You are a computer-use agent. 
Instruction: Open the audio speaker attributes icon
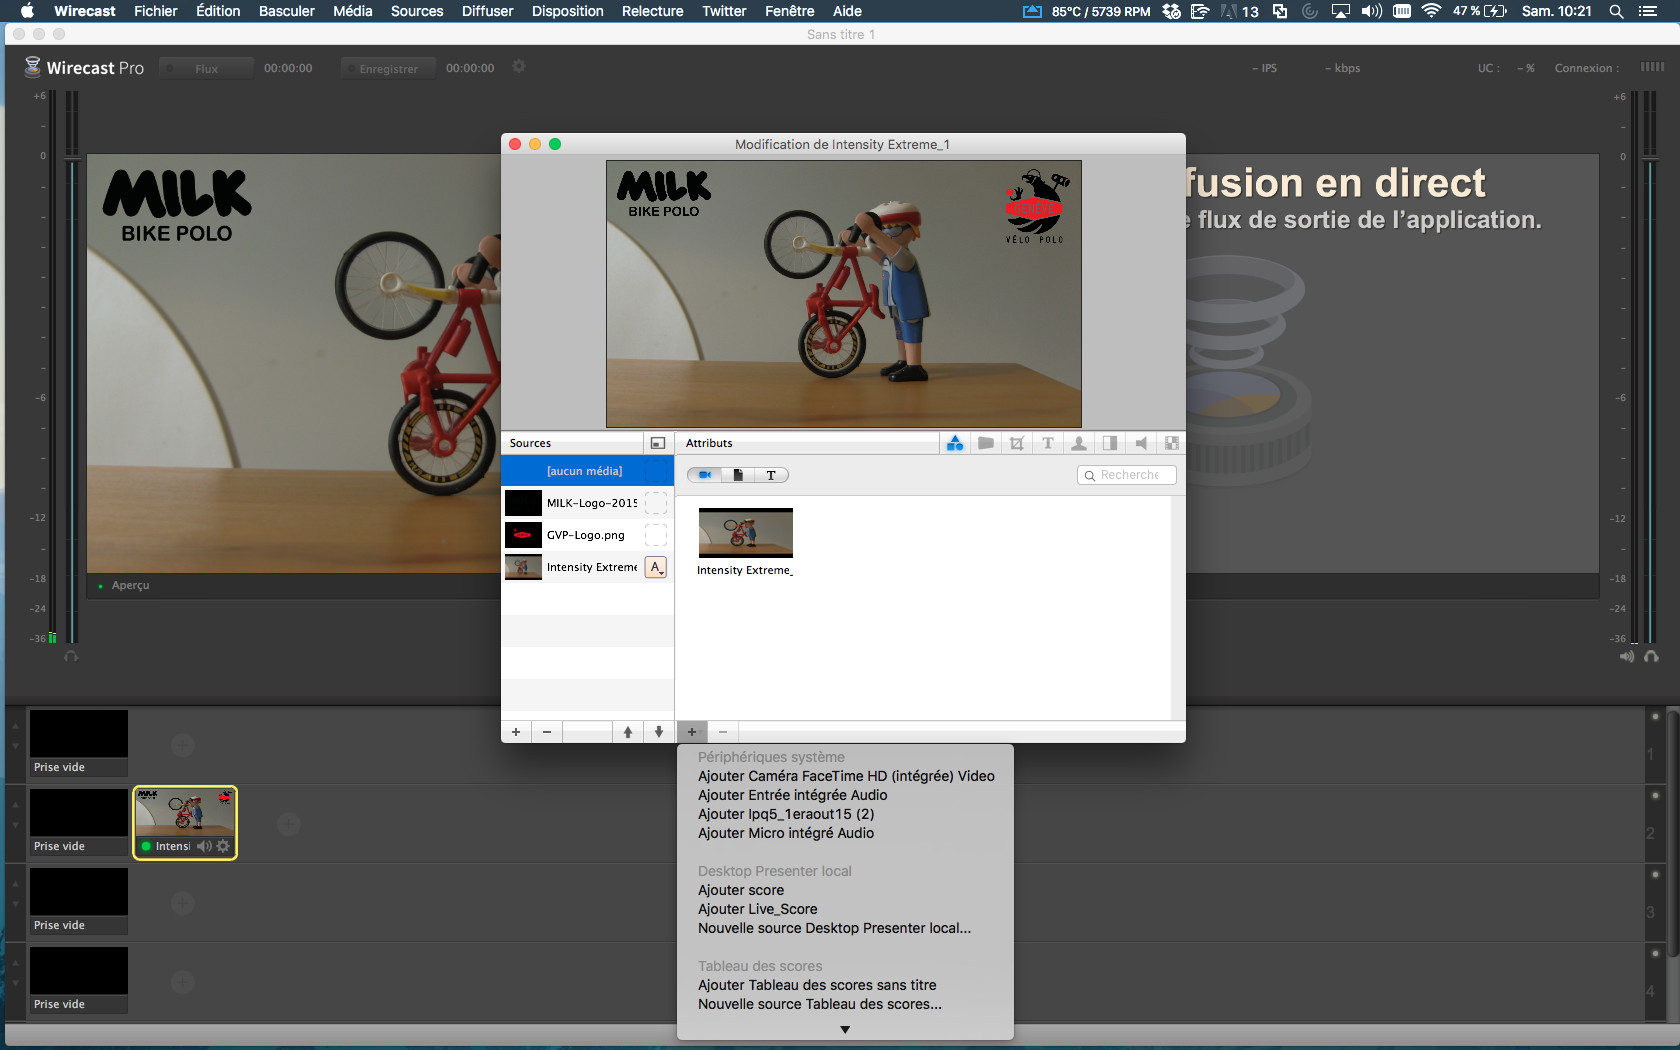coord(1141,443)
